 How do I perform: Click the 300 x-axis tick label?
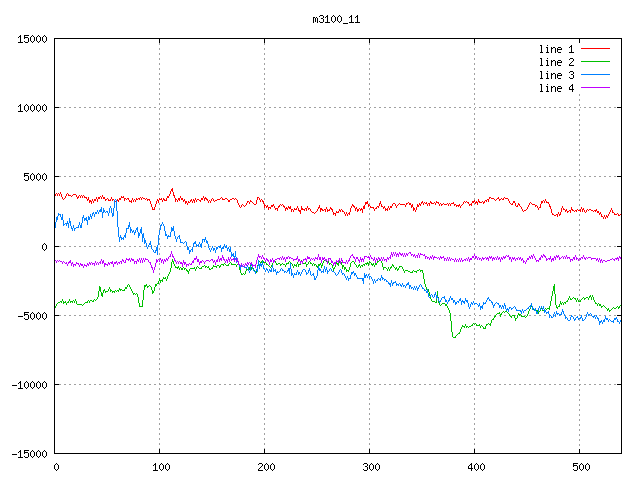click(x=370, y=466)
